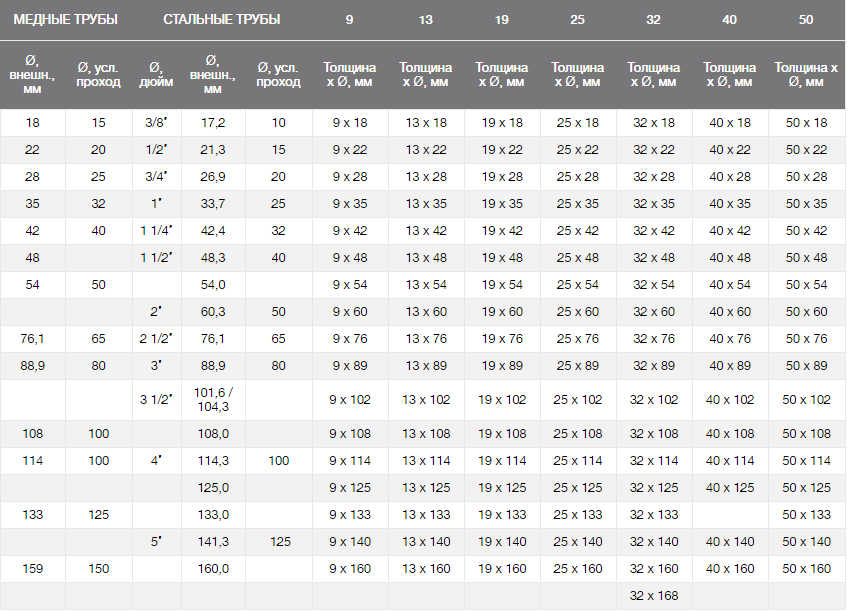
Task: Click the 125,0 steel diameter cell
Action: coord(213,488)
